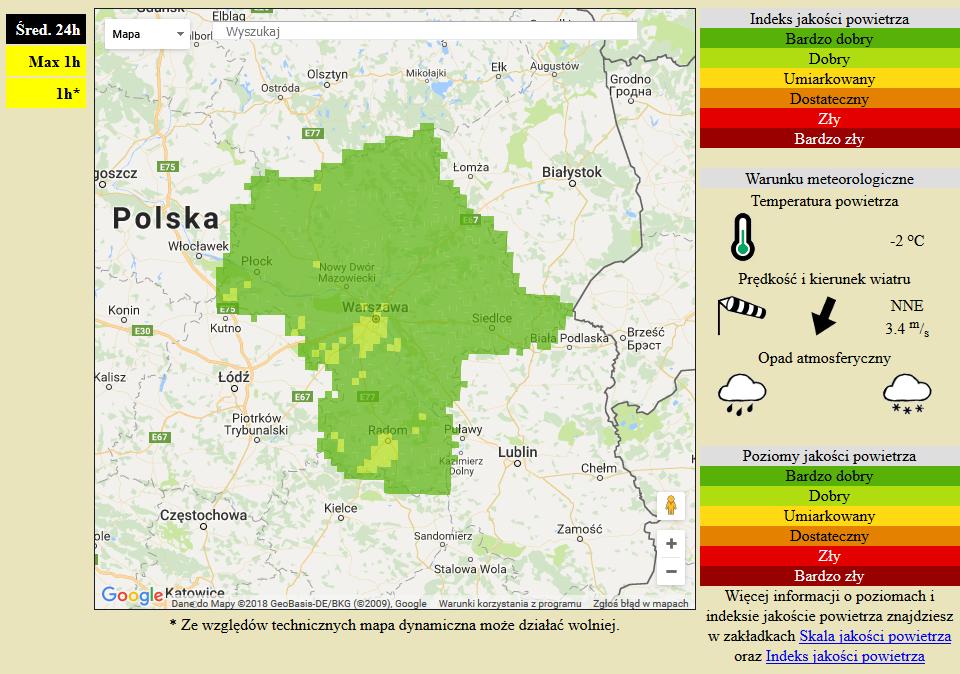The width and height of the screenshot is (960, 674).
Task: Click the Siedlce city label on map
Action: pyautogui.click(x=492, y=318)
